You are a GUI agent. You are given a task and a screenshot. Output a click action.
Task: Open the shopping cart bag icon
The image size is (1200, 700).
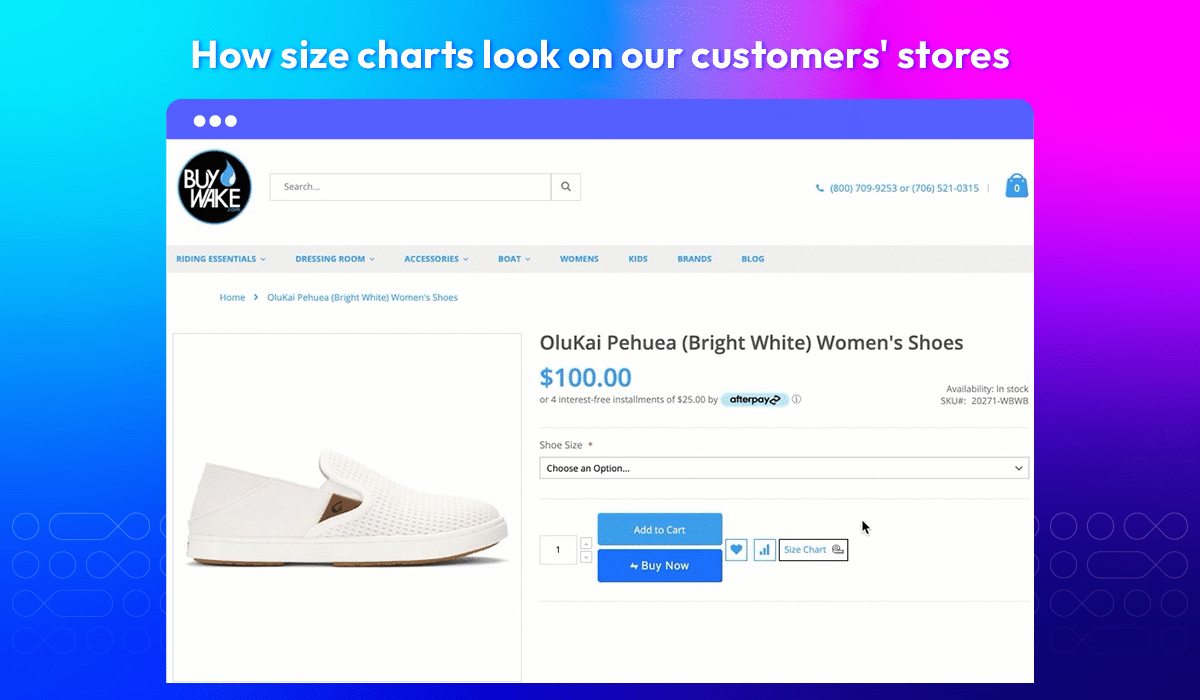coord(1017,186)
